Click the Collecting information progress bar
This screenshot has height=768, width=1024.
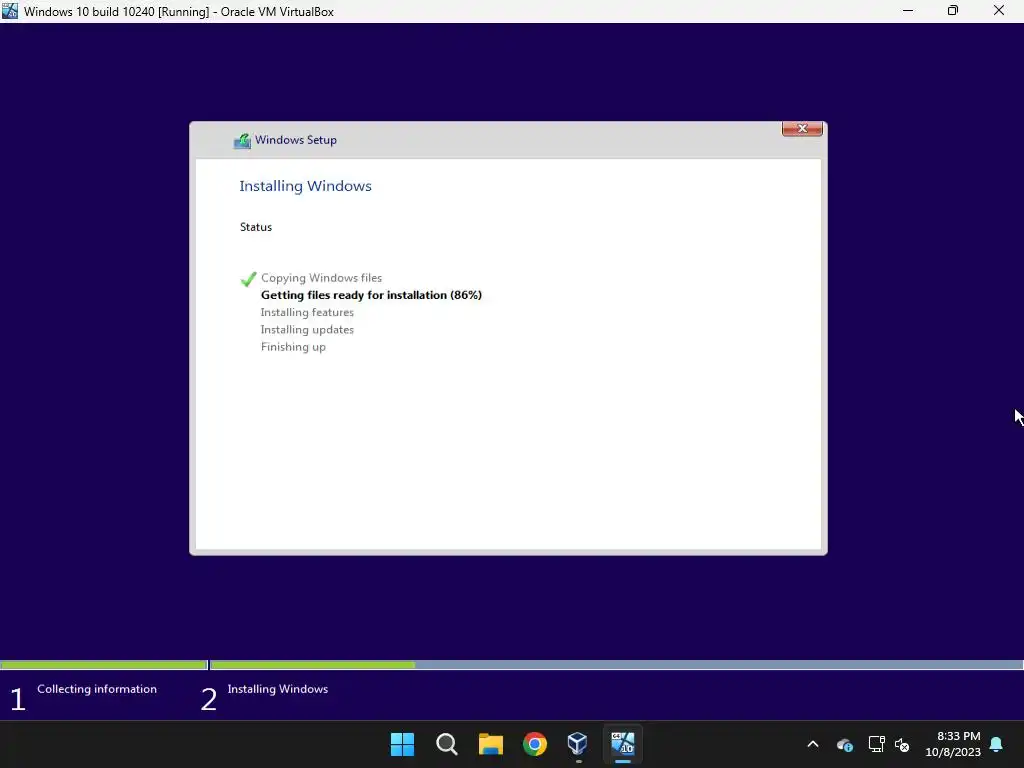(x=103, y=665)
